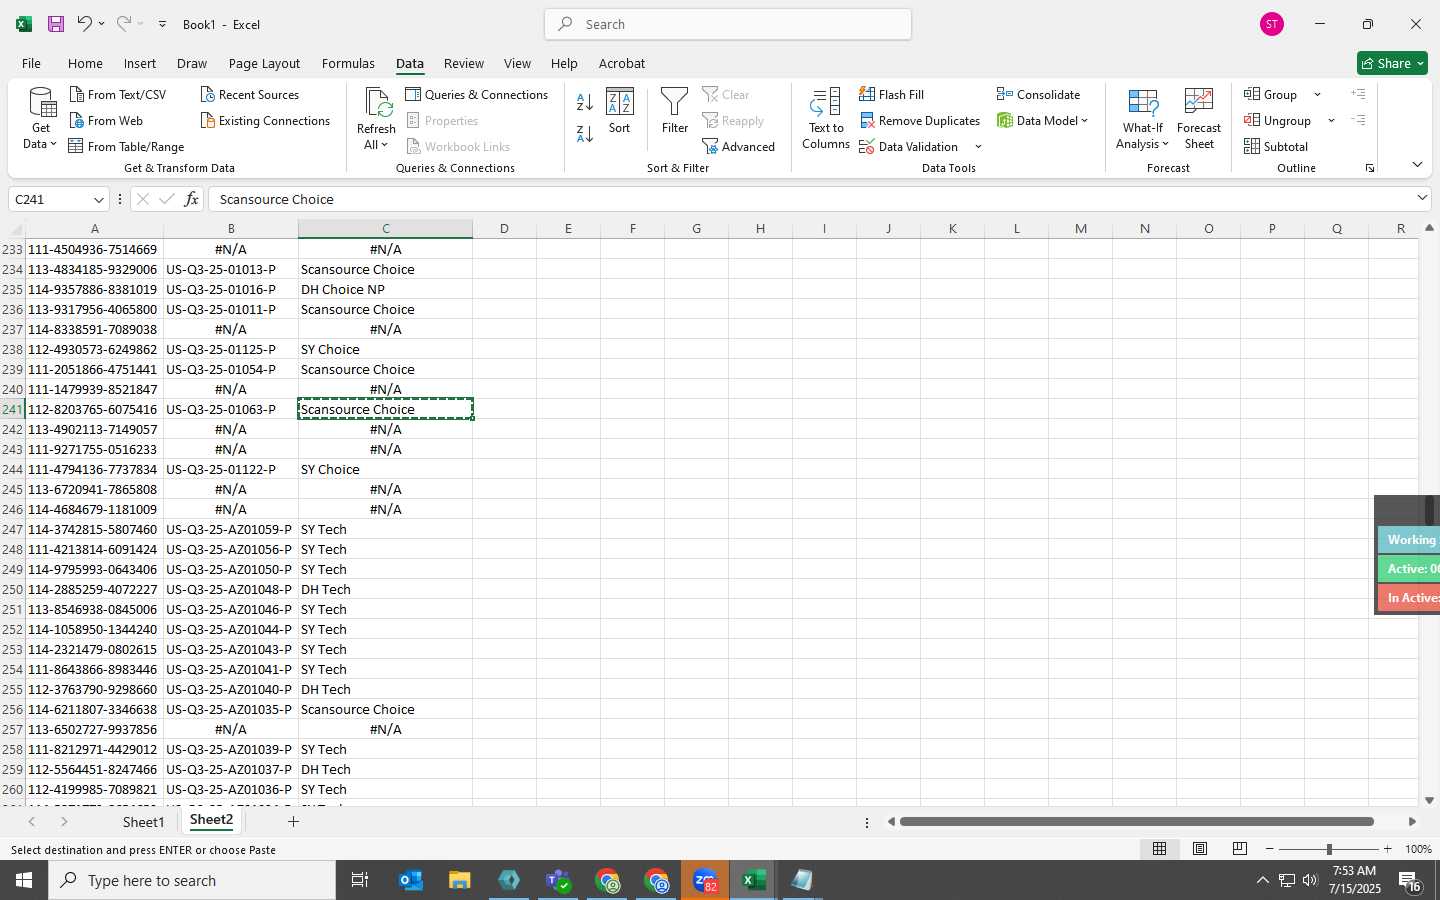This screenshot has height=900, width=1440.
Task: Expand Data Validation dropdown arrow
Action: tap(978, 147)
